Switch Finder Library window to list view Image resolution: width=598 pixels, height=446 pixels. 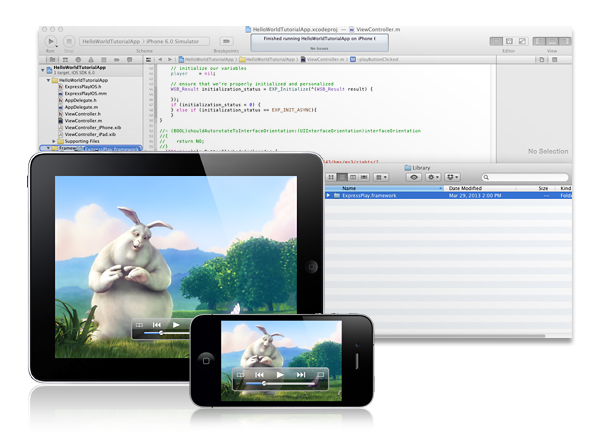342,177
